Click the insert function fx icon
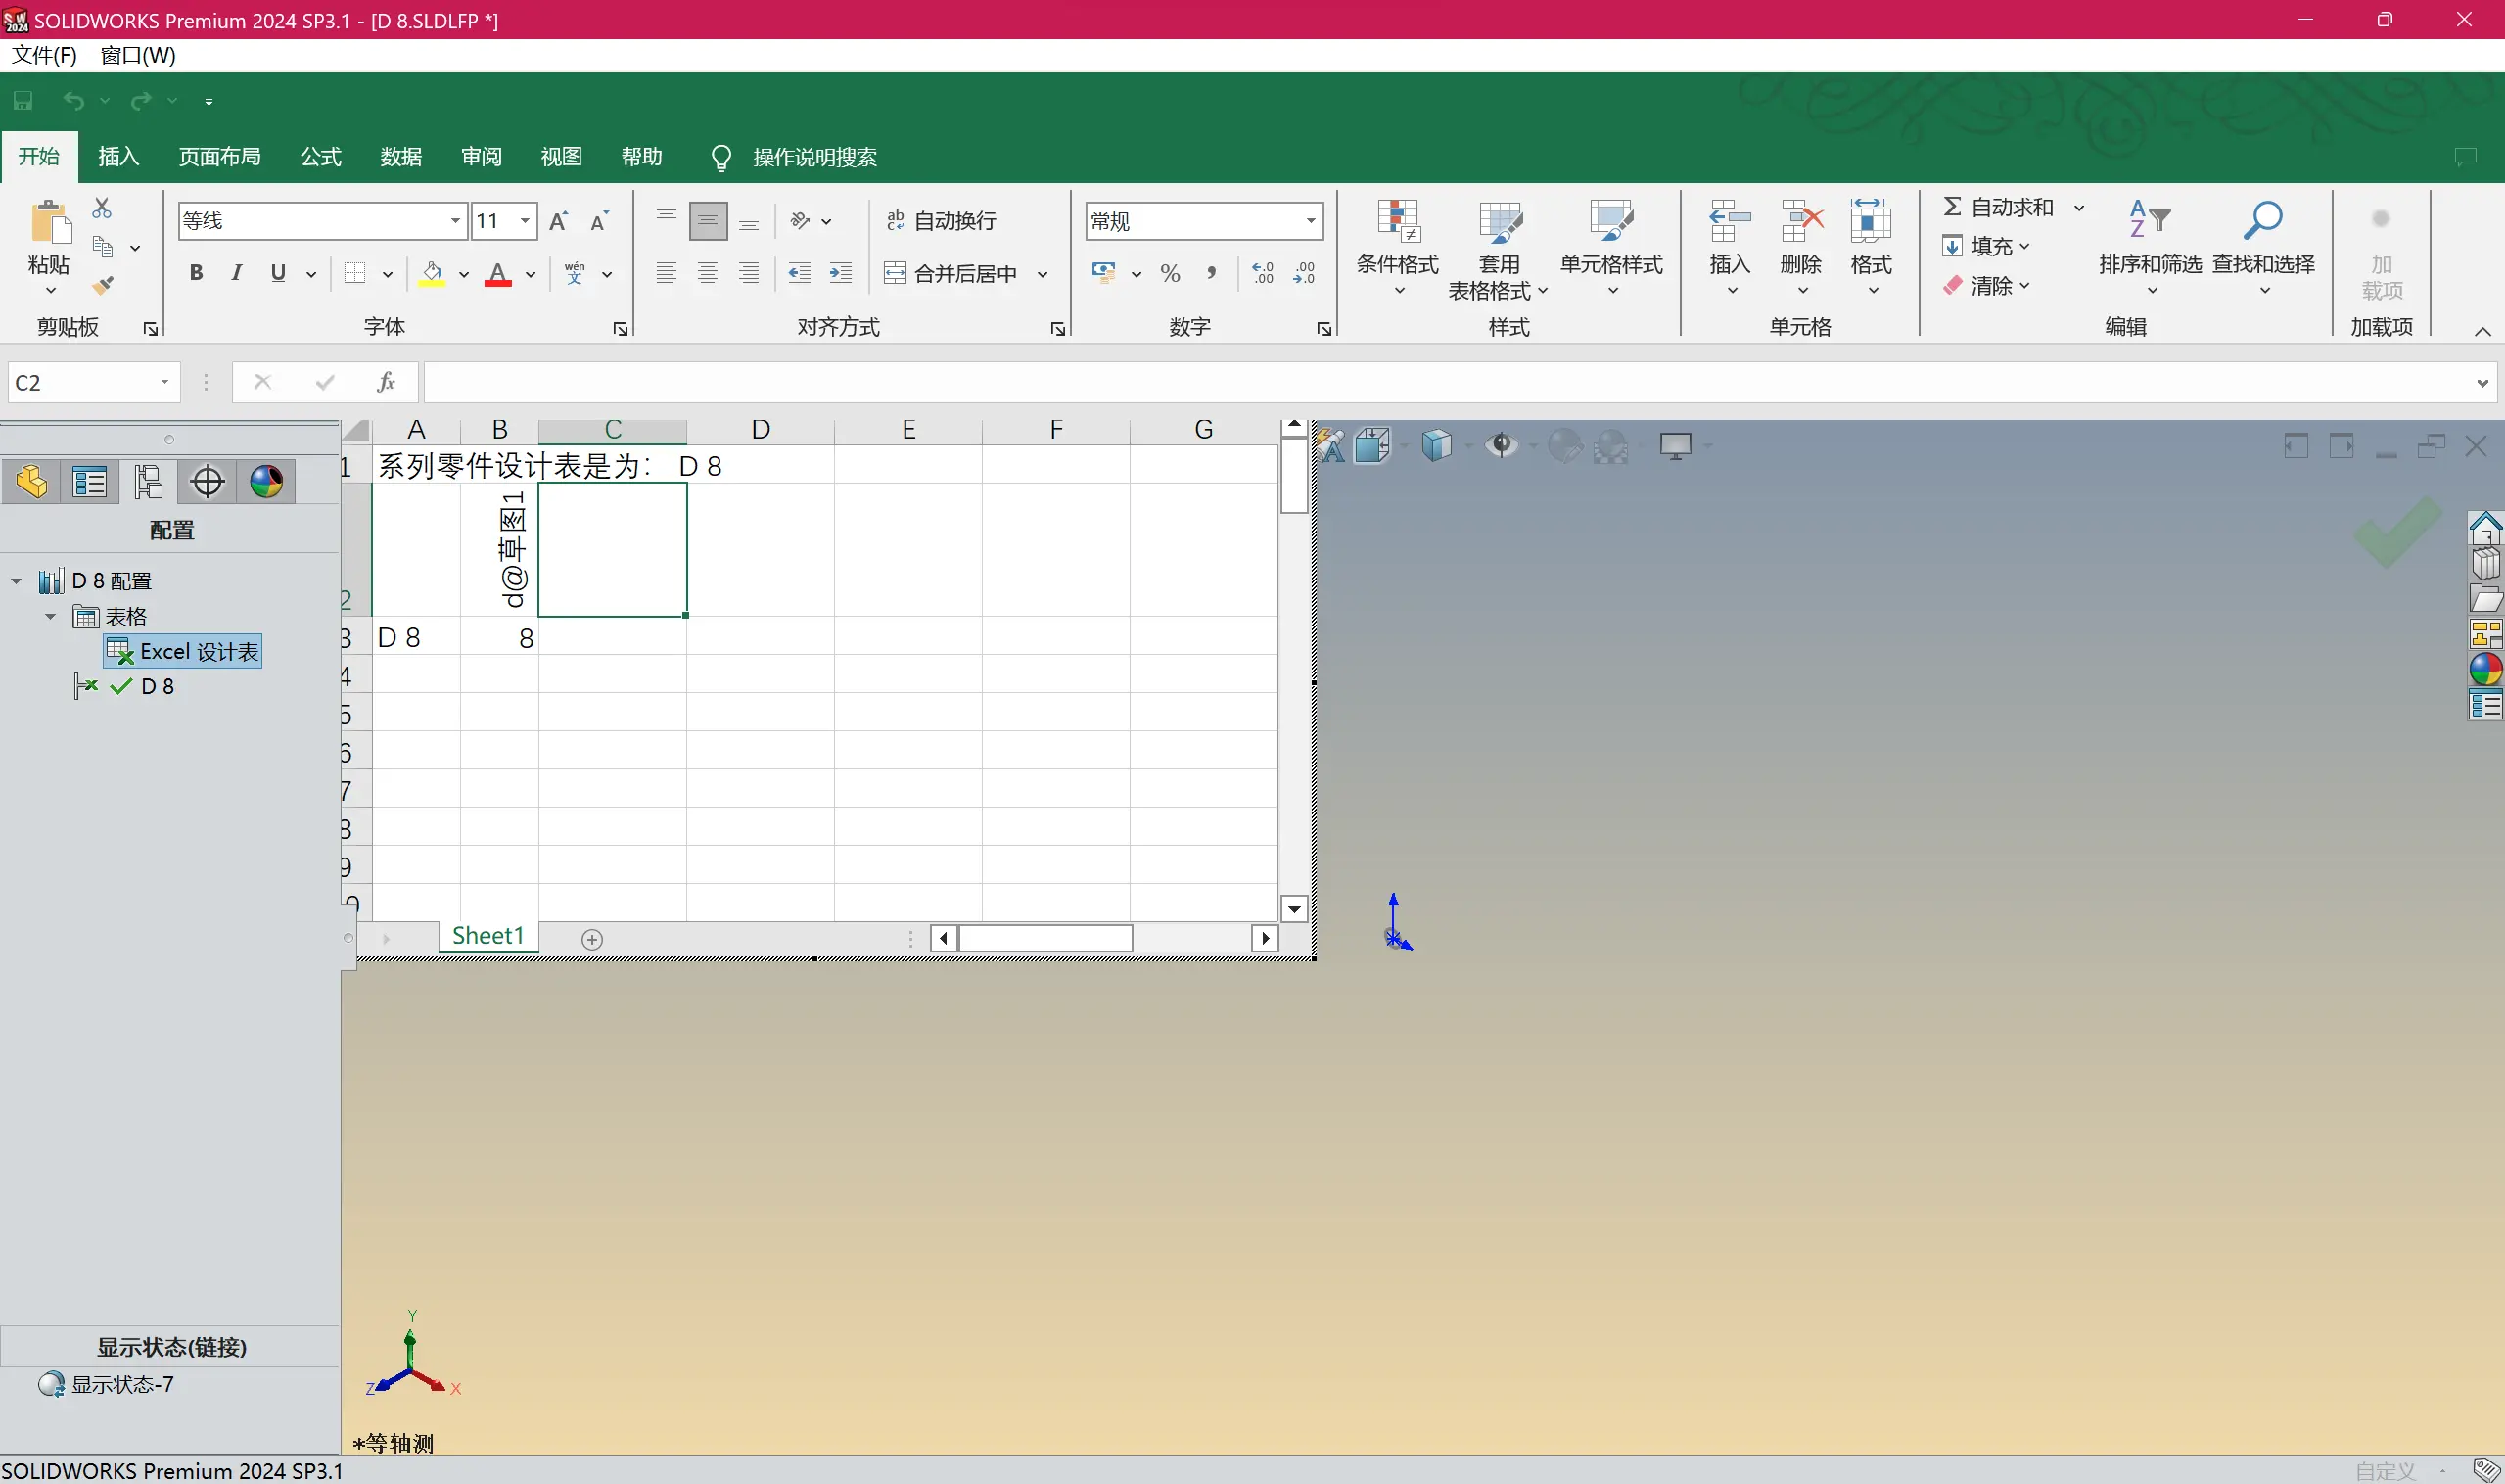2505x1484 pixels. pyautogui.click(x=386, y=382)
